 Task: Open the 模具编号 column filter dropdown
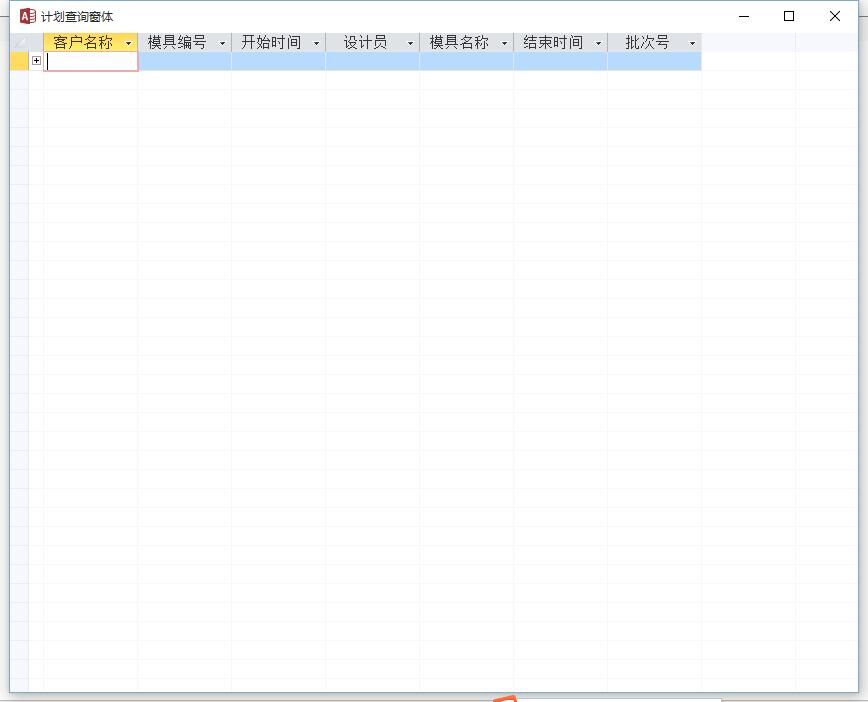tap(223, 43)
